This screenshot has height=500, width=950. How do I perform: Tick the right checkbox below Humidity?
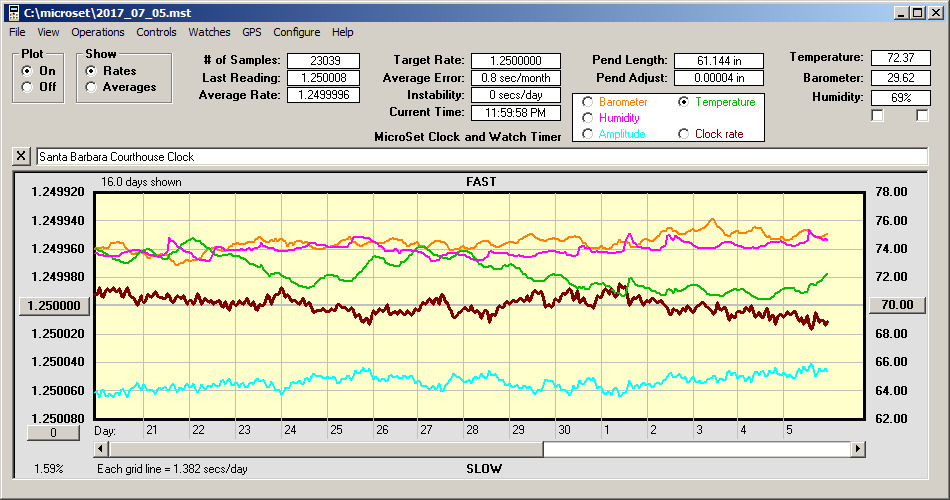[921, 116]
